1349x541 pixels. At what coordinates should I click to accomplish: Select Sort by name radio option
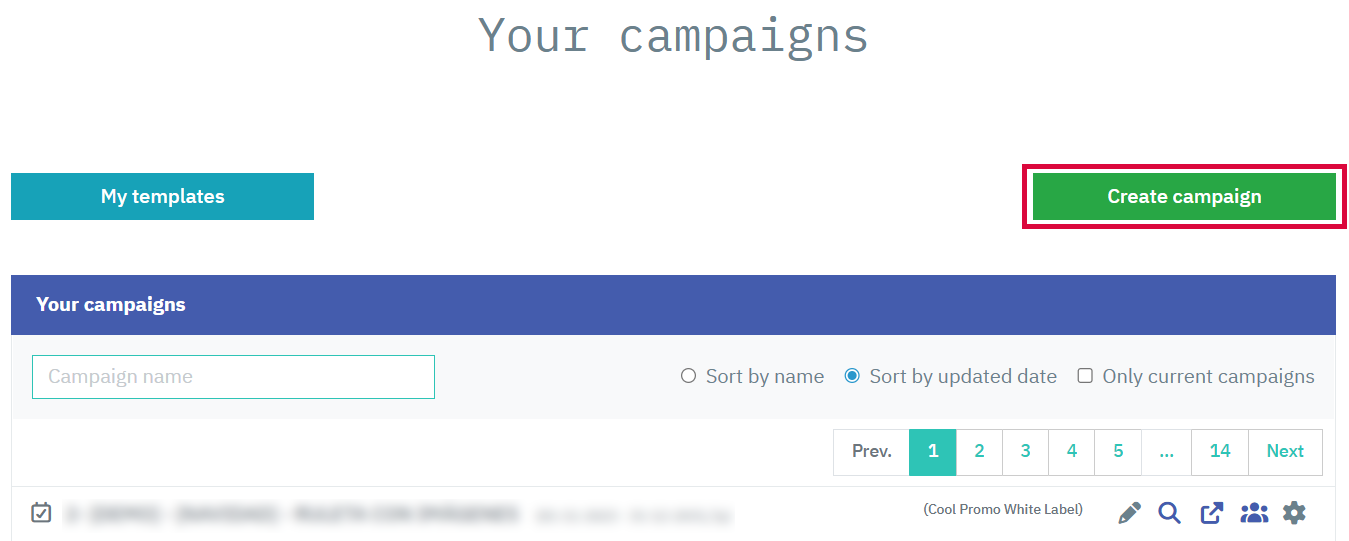tap(688, 376)
